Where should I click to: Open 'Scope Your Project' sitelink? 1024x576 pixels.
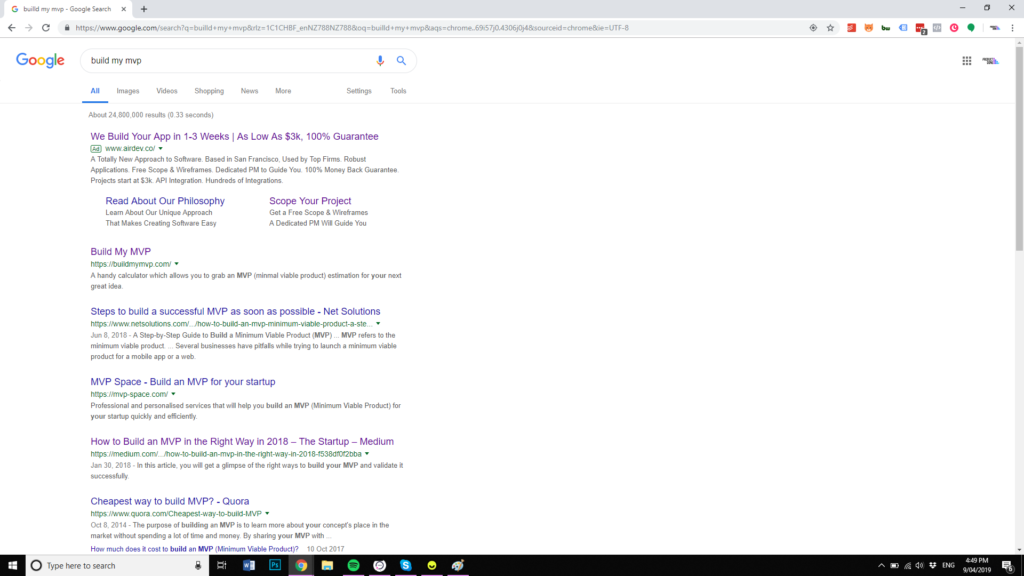point(310,201)
